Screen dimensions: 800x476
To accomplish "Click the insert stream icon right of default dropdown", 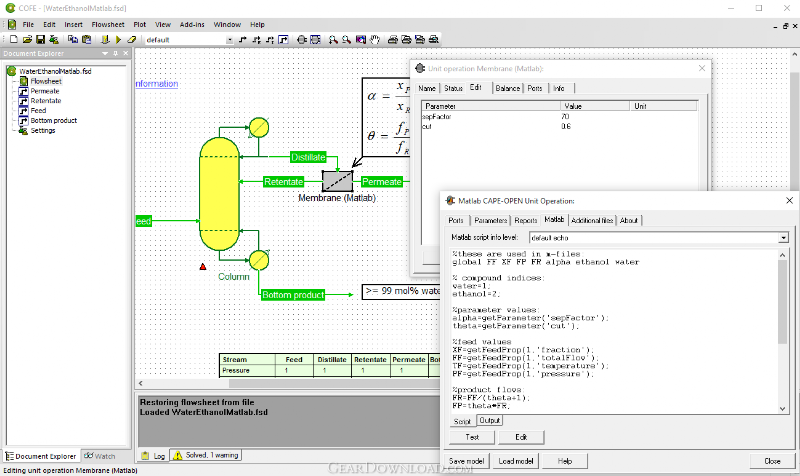I will (x=243, y=39).
